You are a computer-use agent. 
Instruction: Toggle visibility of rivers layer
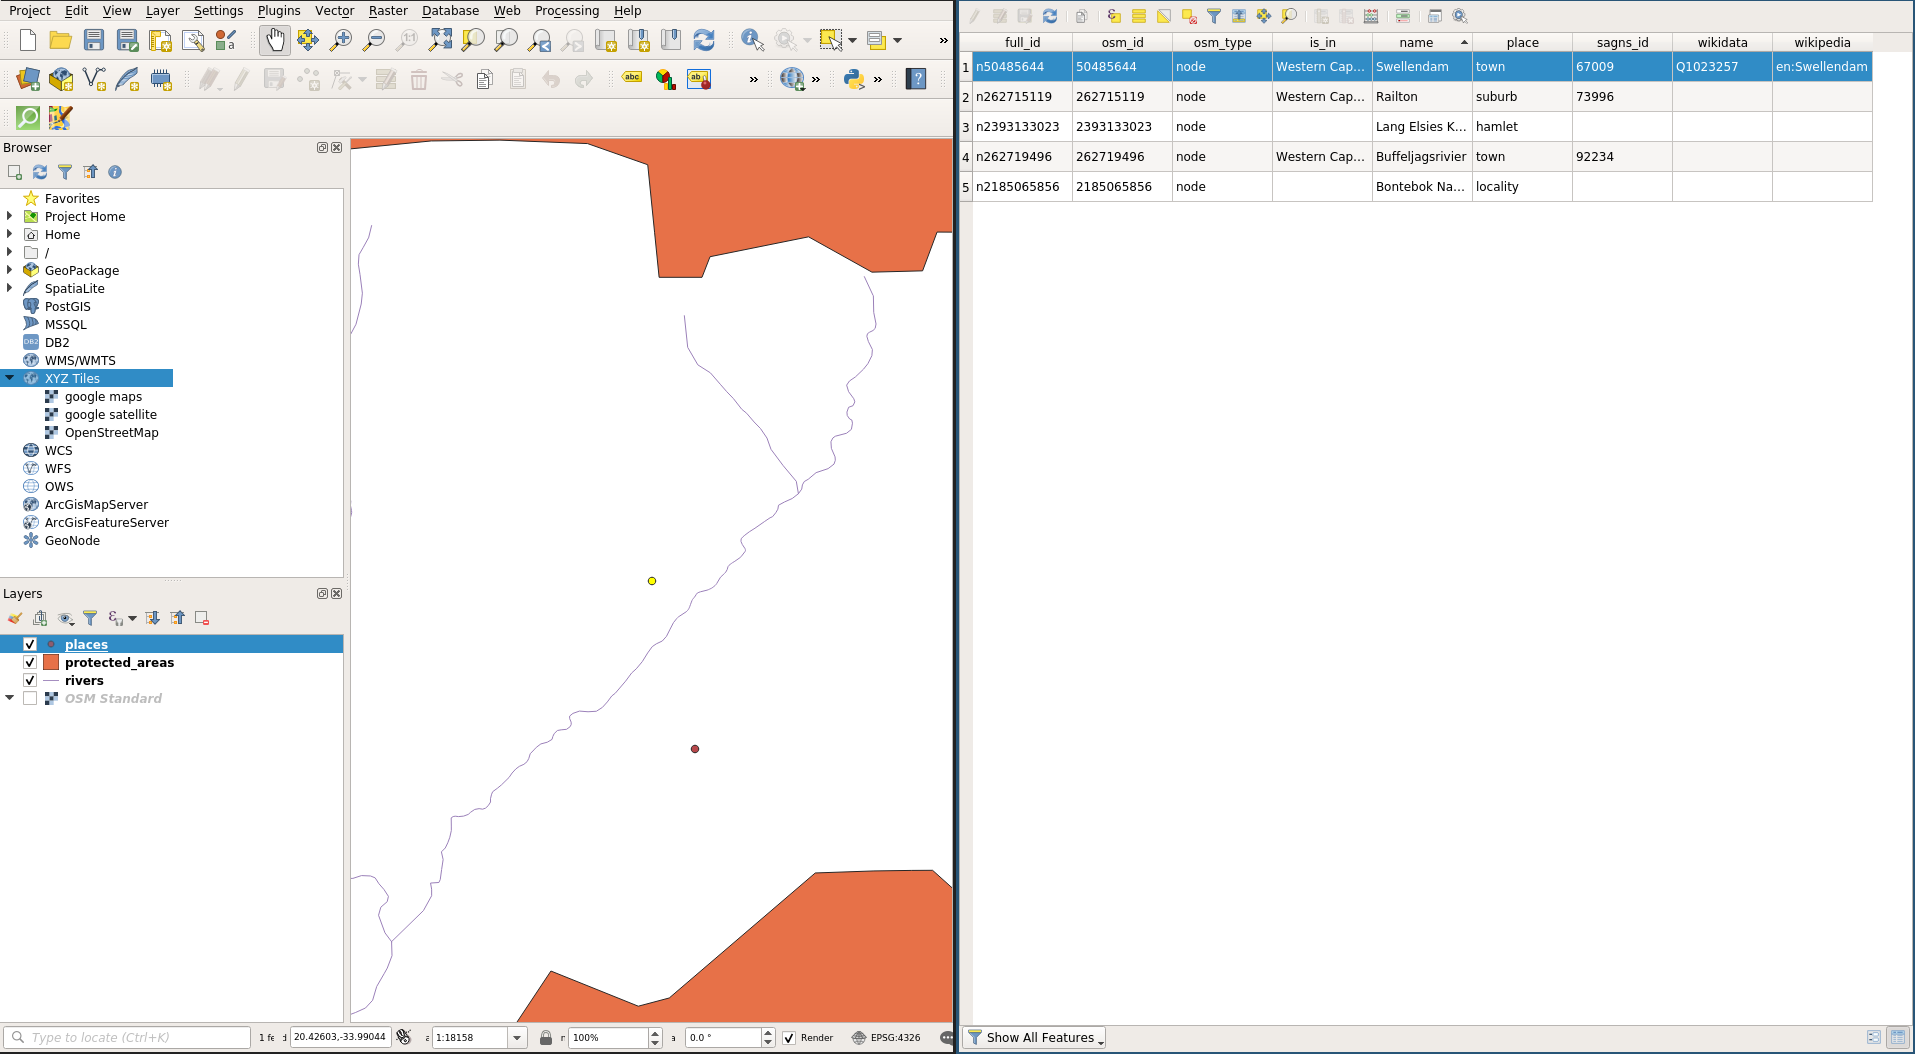[30, 680]
